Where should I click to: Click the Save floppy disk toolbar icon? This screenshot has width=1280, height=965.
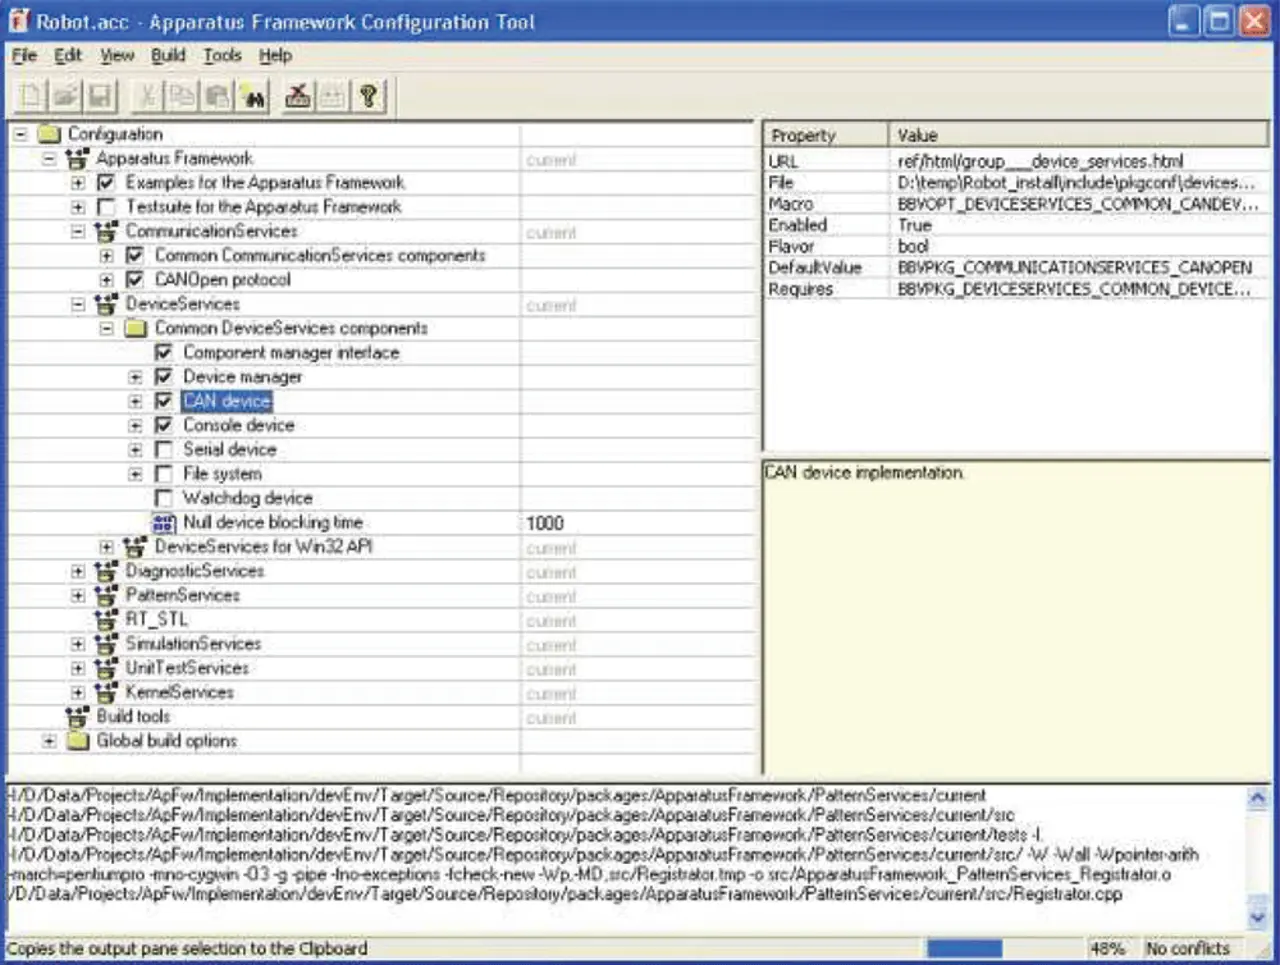point(99,96)
